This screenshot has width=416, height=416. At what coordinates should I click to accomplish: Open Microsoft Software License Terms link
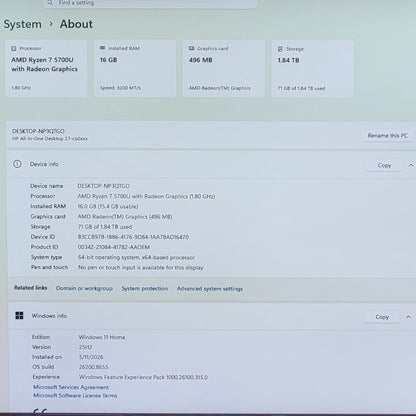[x=75, y=396]
